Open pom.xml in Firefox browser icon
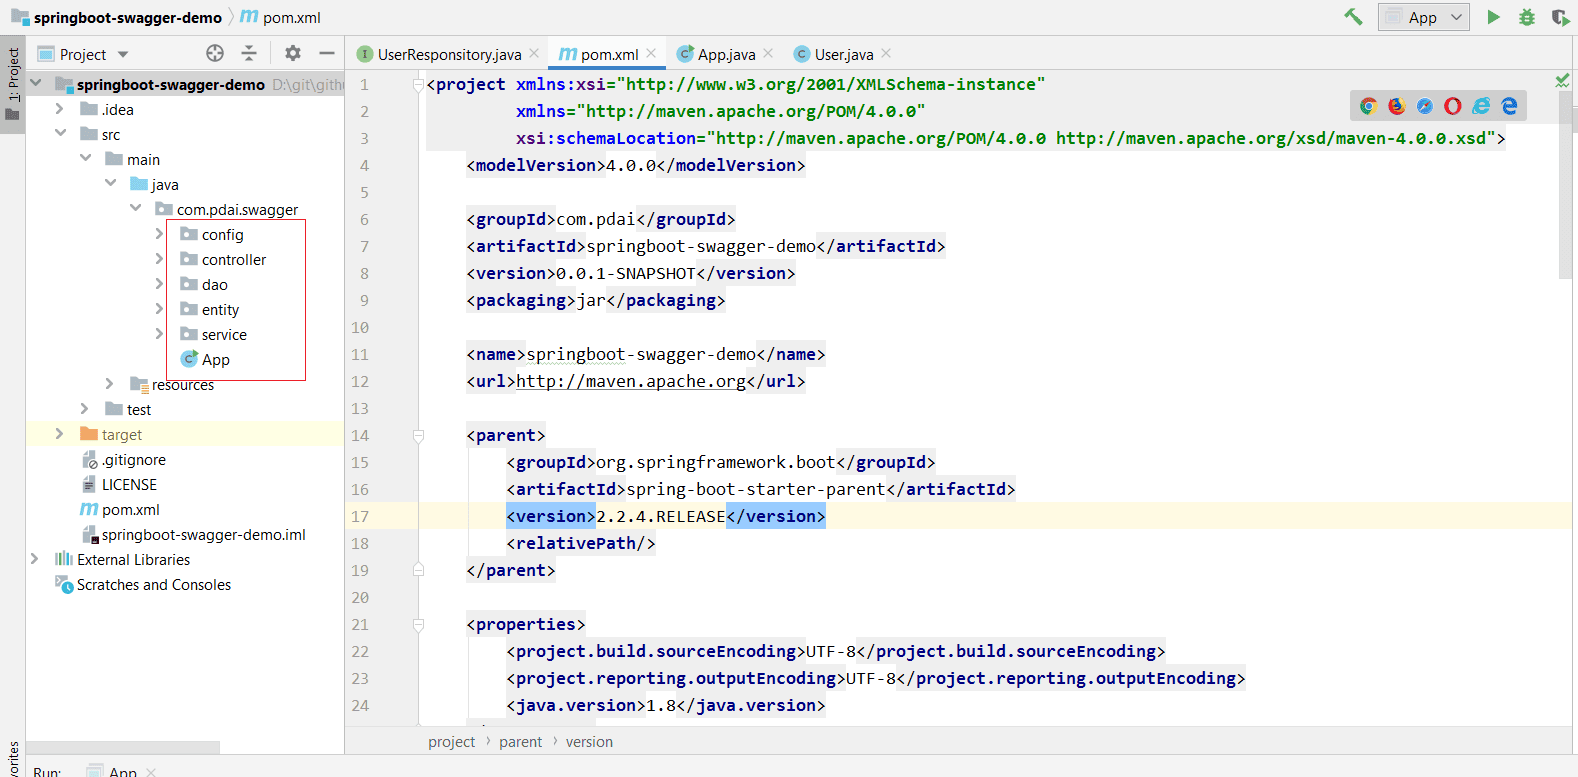This screenshot has height=777, width=1578. [1396, 106]
